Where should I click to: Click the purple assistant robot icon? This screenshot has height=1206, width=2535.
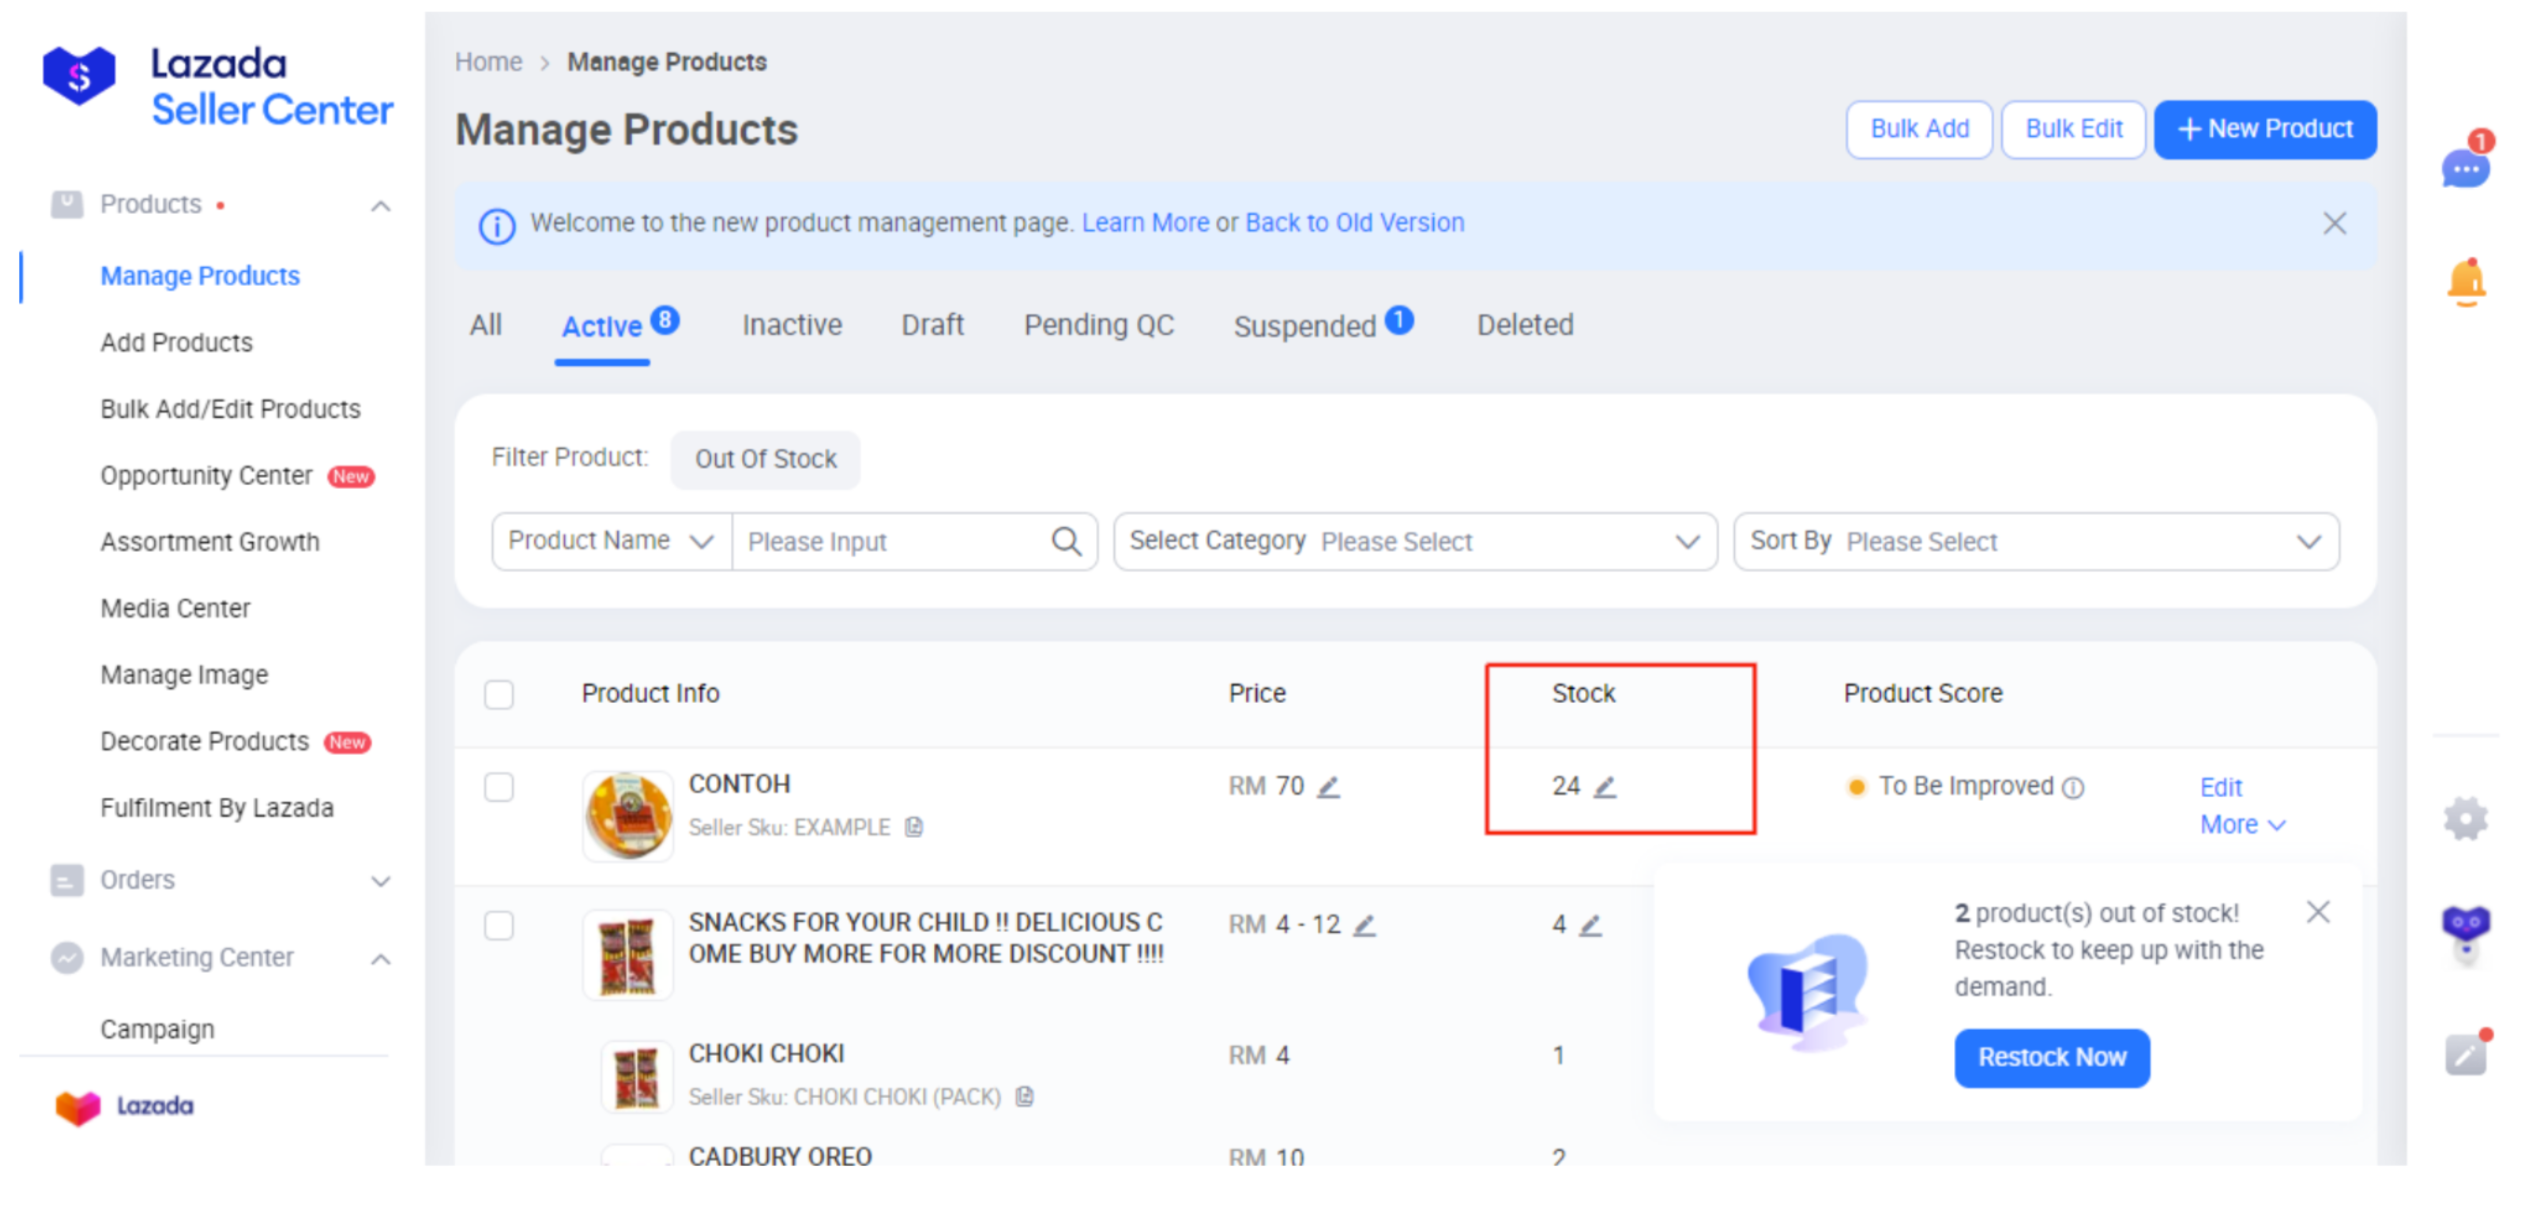point(2465,930)
